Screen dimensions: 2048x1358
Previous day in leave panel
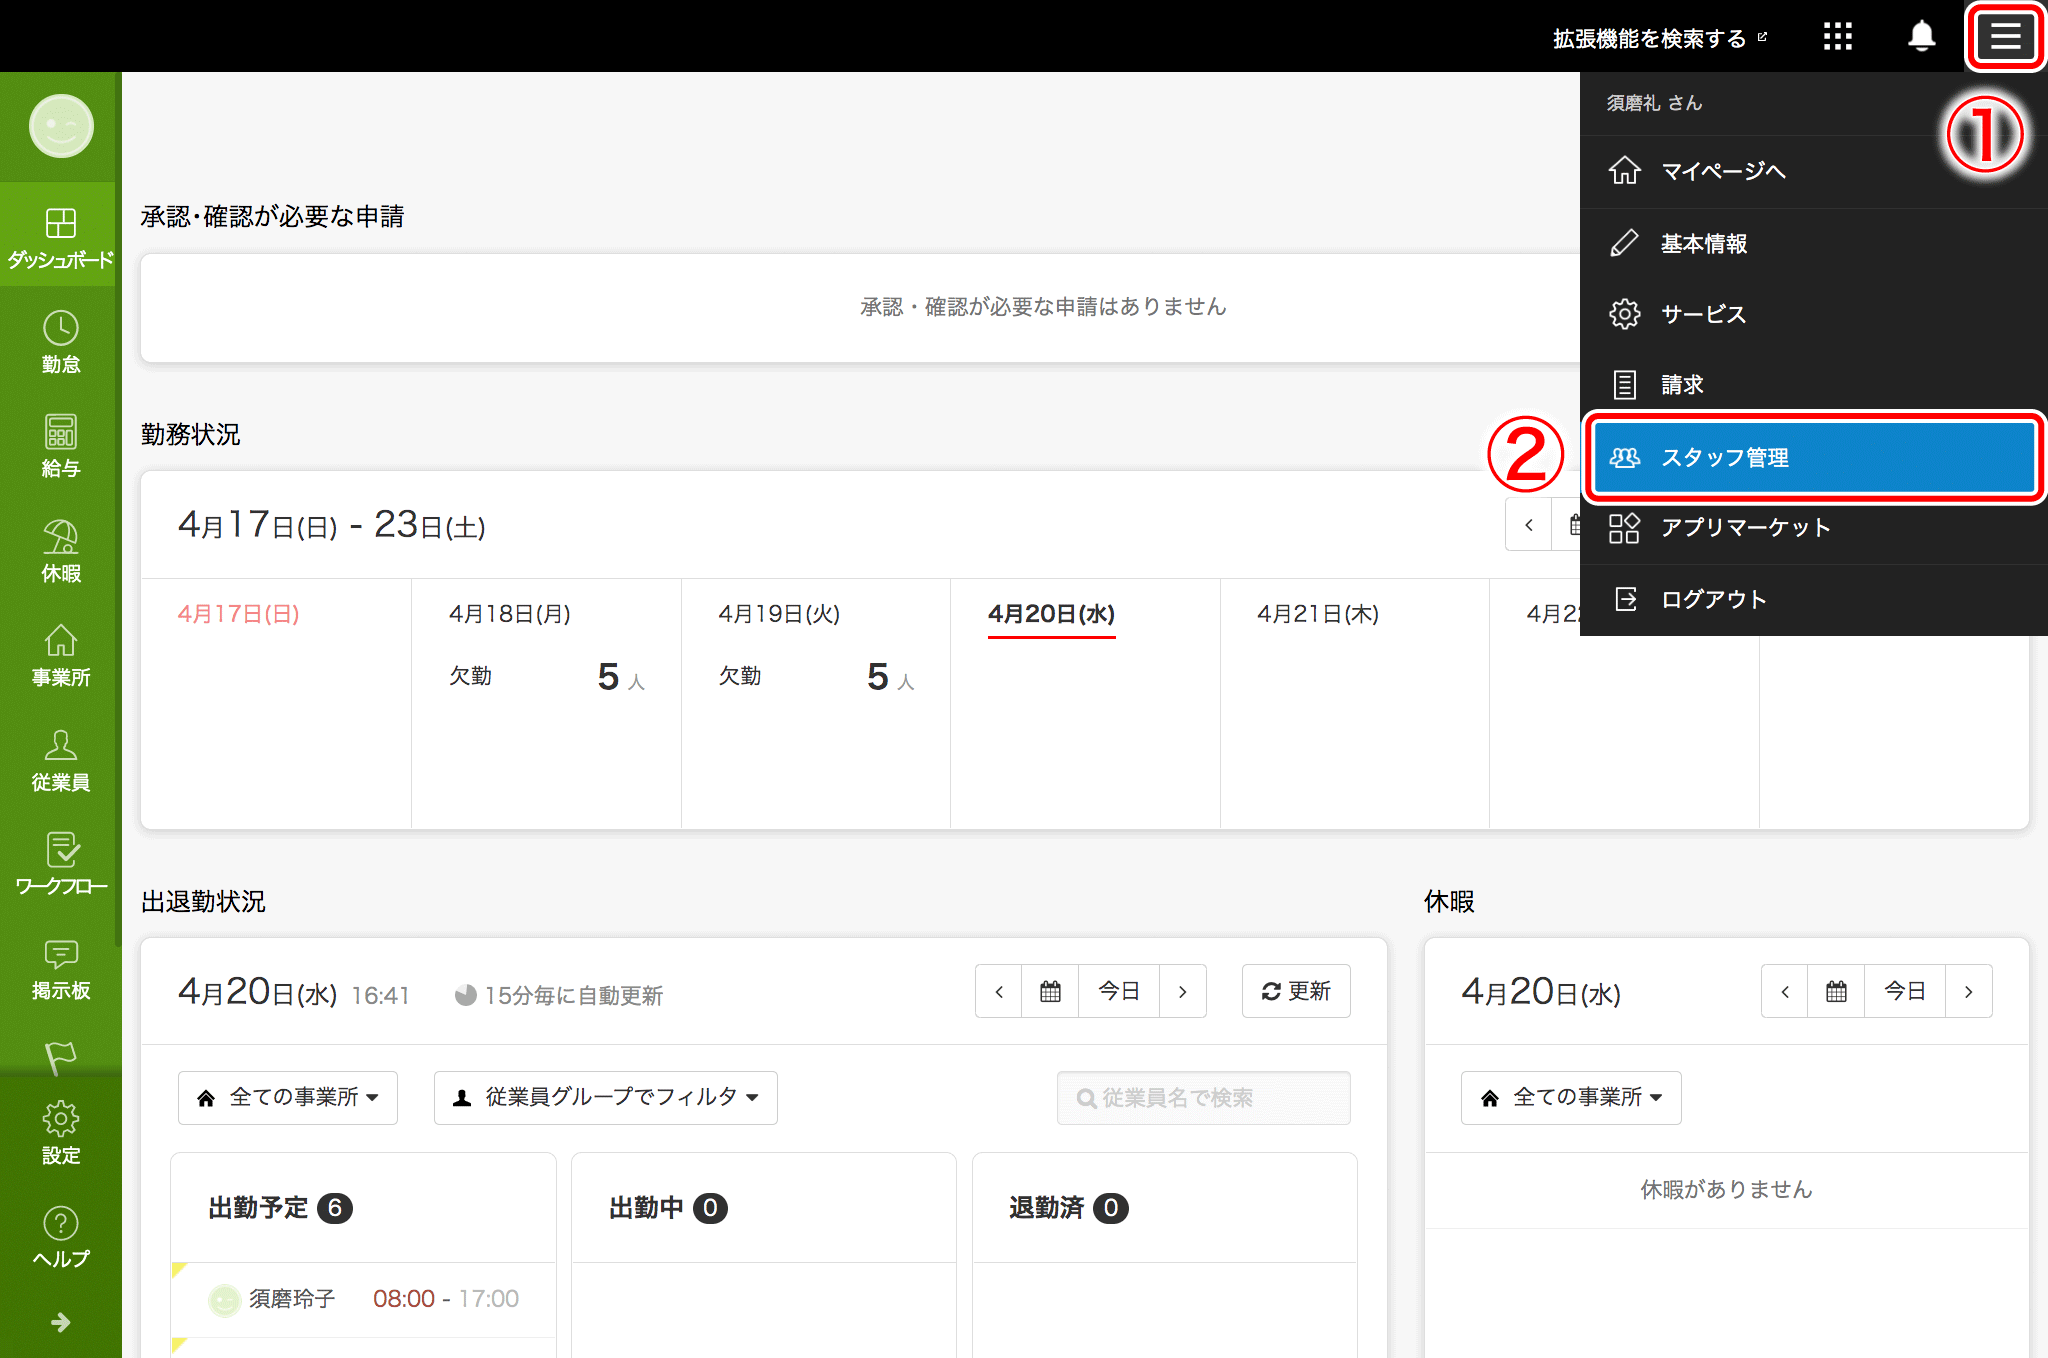pyautogui.click(x=1785, y=991)
